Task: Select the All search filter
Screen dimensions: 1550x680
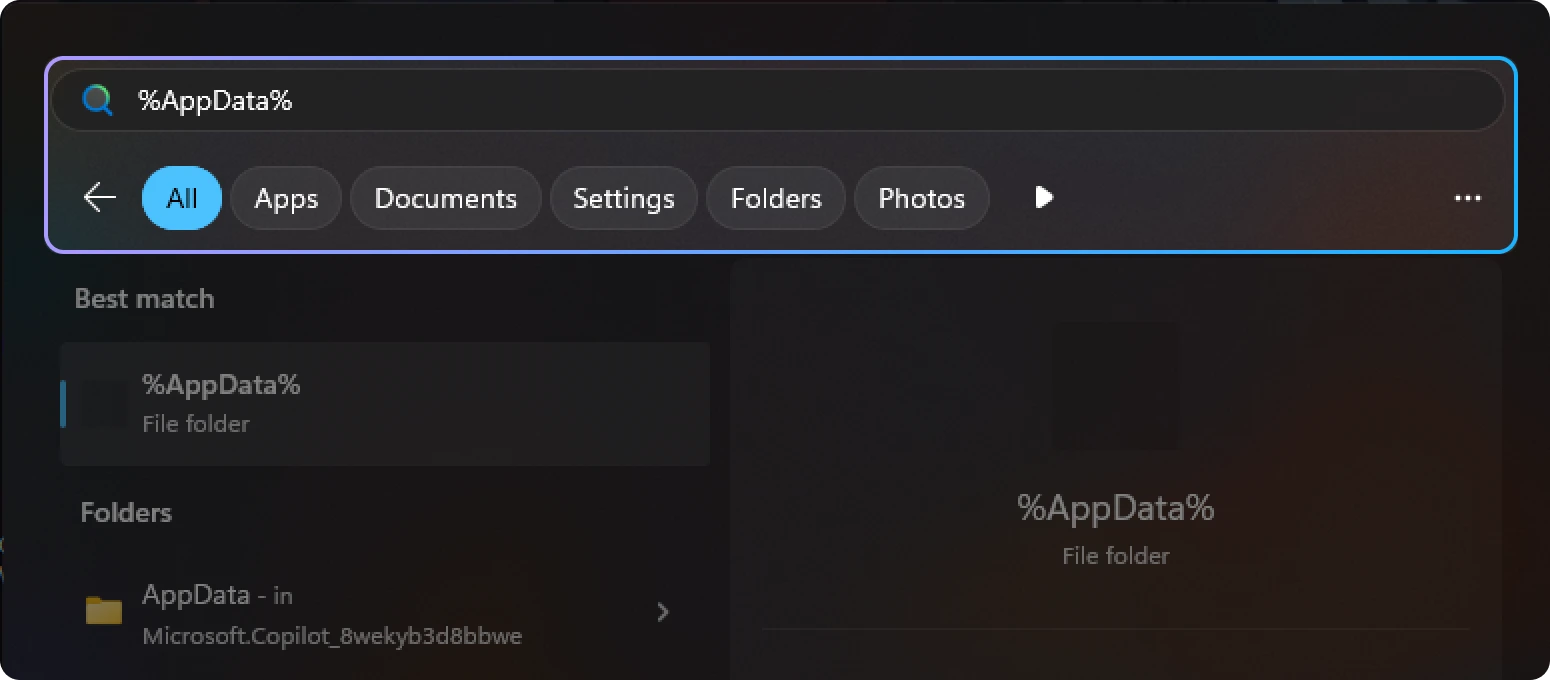Action: [x=181, y=198]
